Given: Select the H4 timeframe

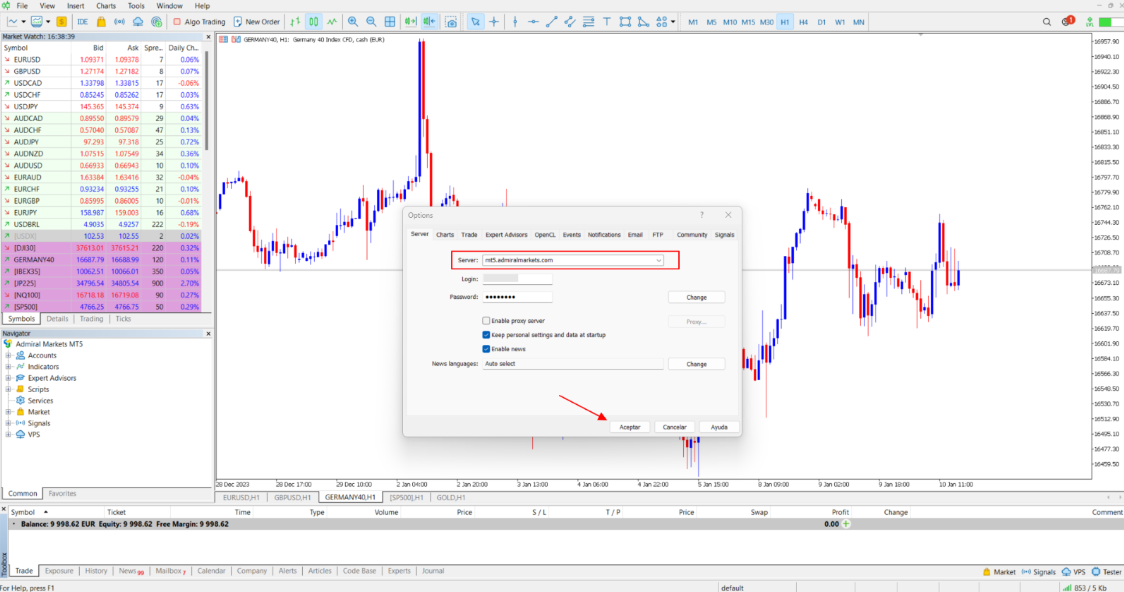Looking at the screenshot, I should pos(803,22).
